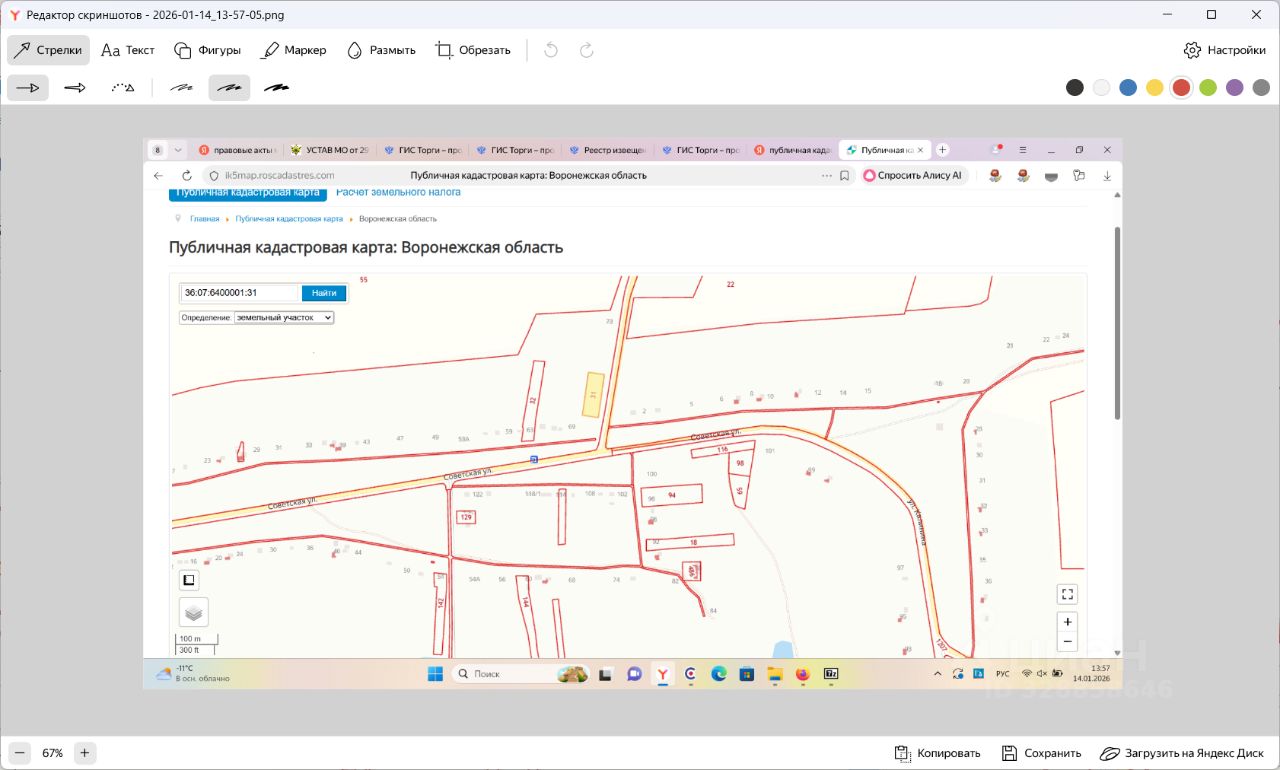Select the double-line arrow style
The width and height of the screenshot is (1280, 770).
pyautogui.click(x=75, y=88)
